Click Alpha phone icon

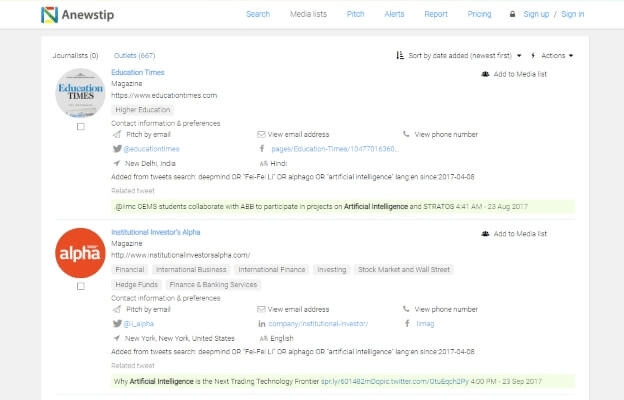(x=406, y=309)
